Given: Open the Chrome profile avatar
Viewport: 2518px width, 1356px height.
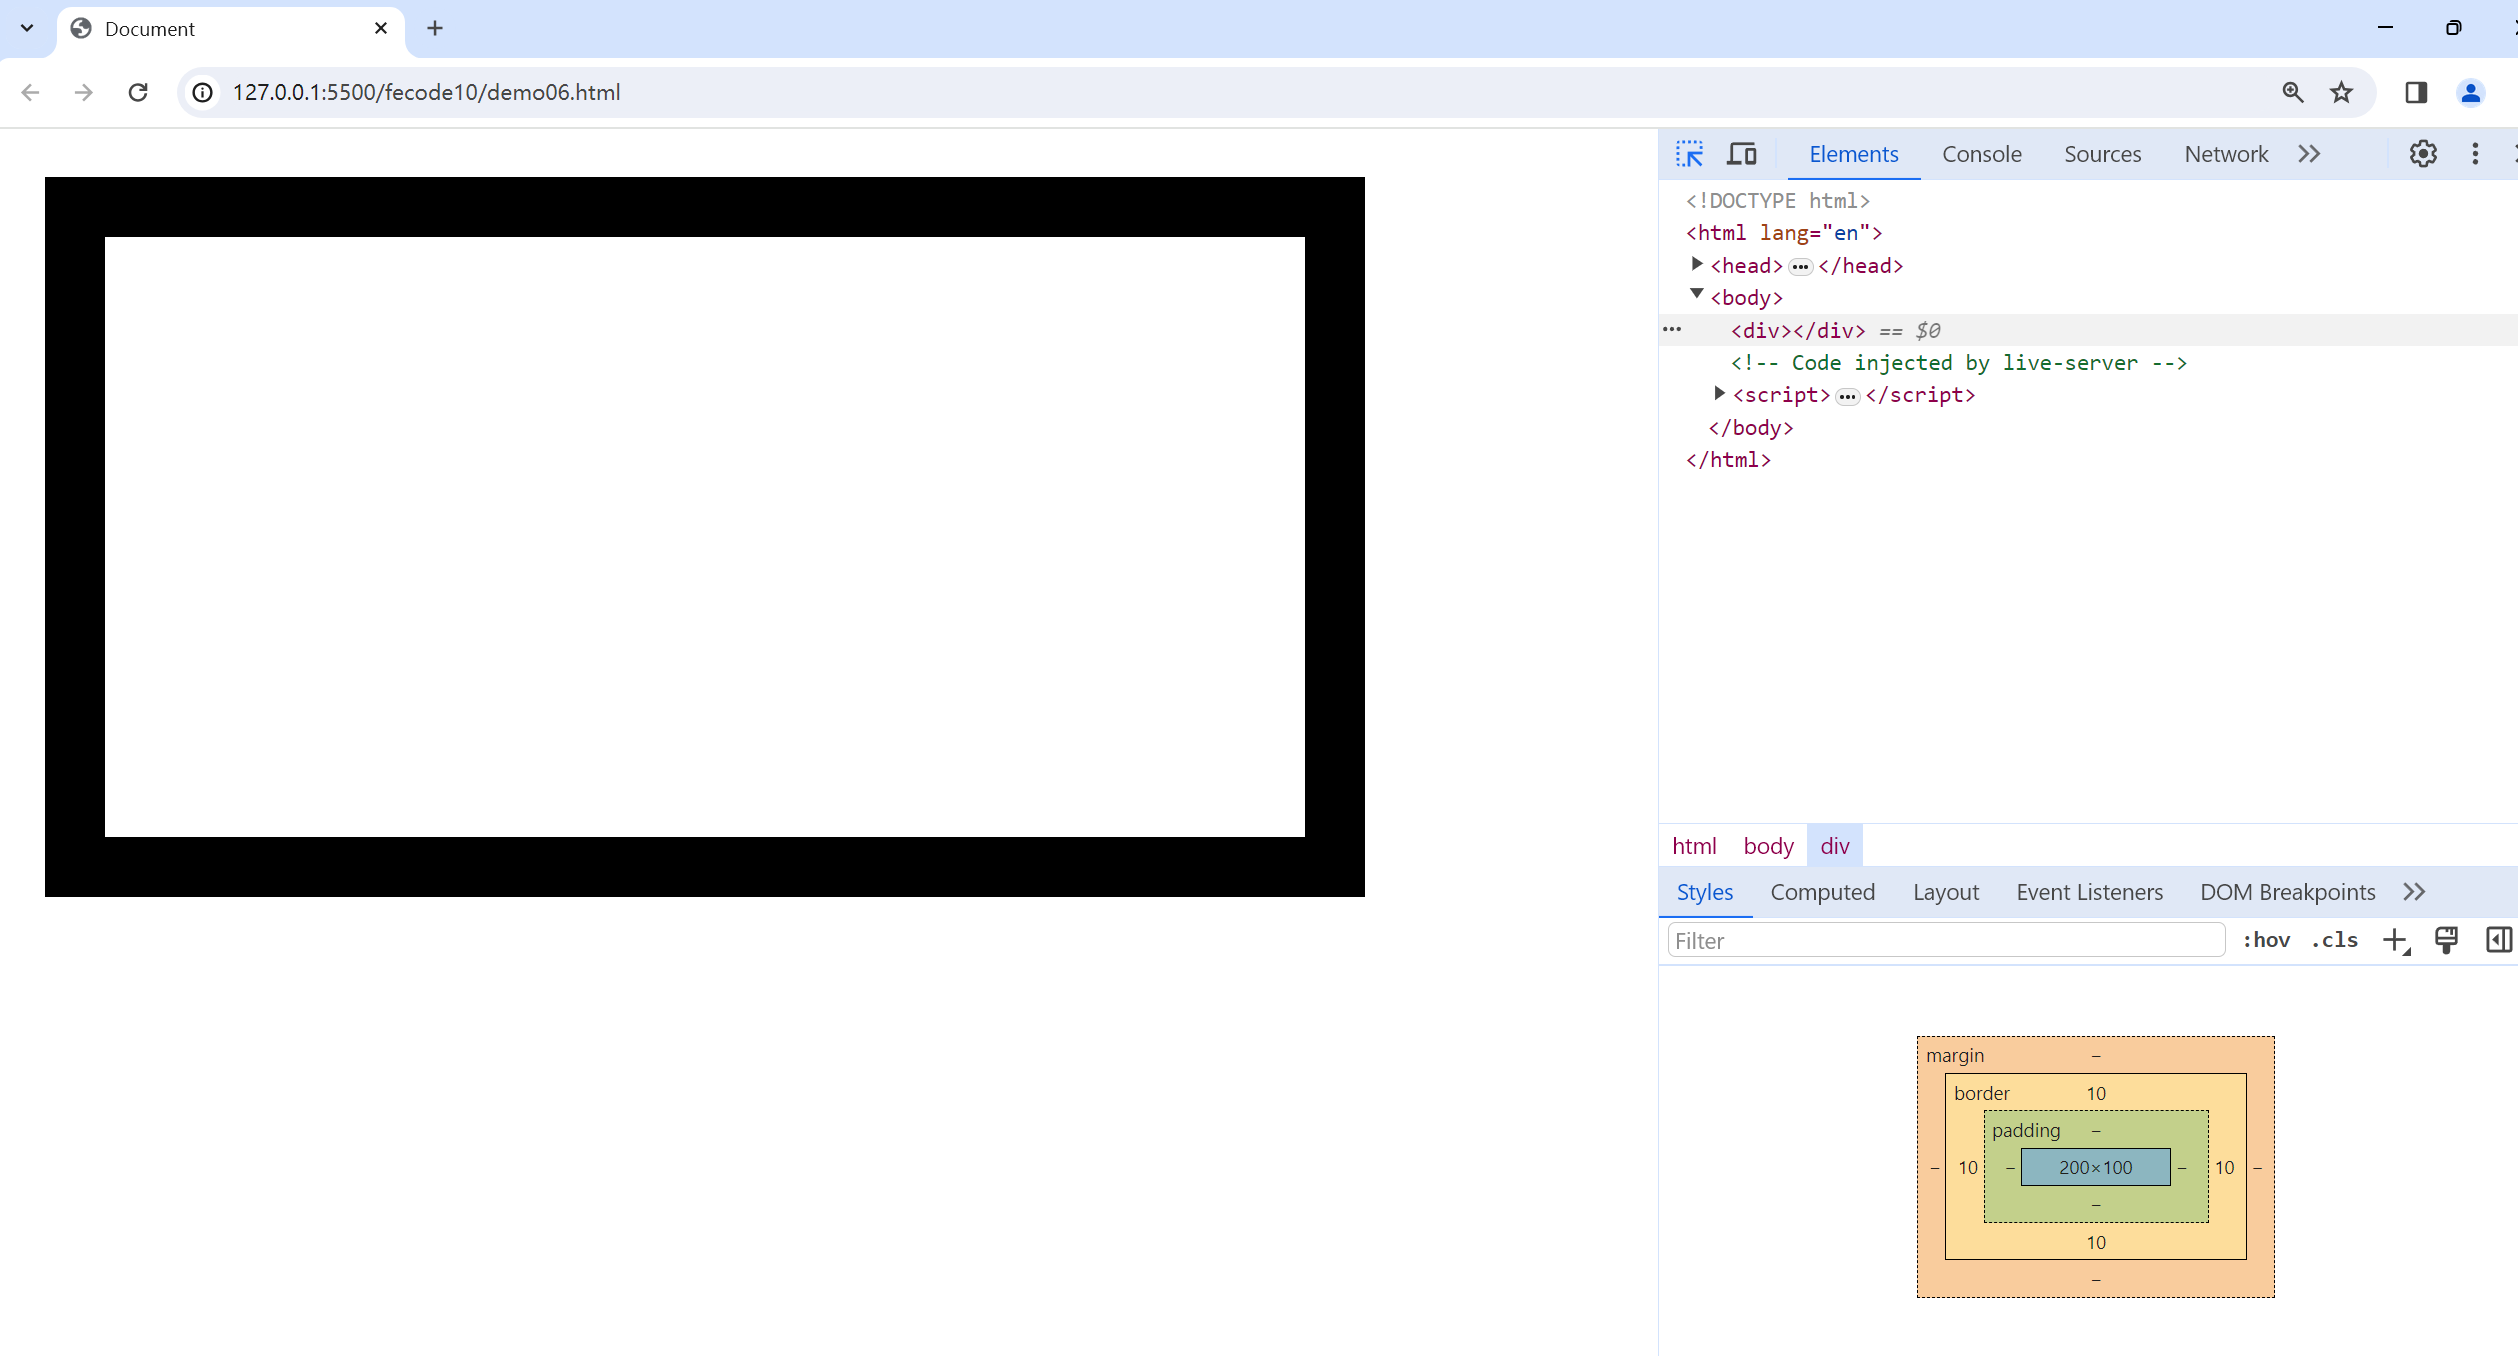Looking at the screenshot, I should point(2470,92).
